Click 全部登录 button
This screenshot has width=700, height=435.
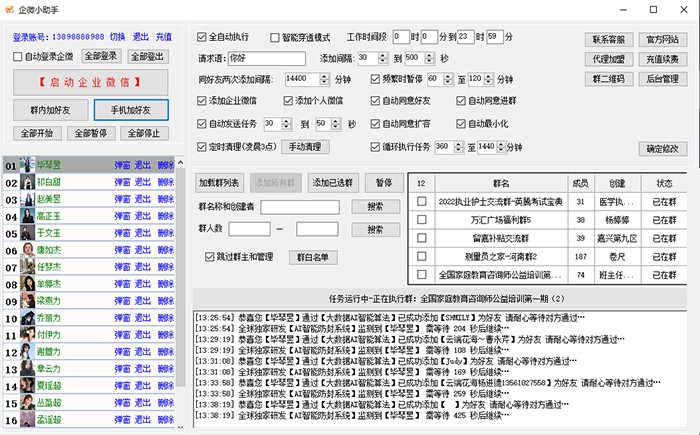pyautogui.click(x=101, y=56)
